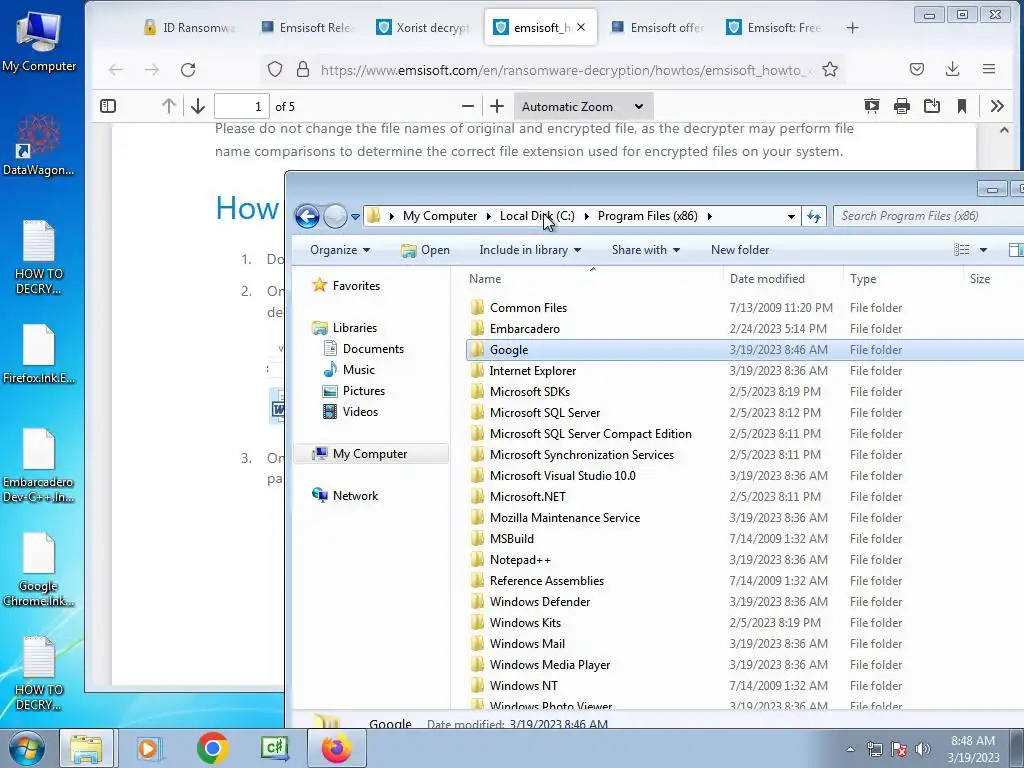Click the PDF current view bookmark icon
The image size is (1024, 768).
[x=962, y=106]
